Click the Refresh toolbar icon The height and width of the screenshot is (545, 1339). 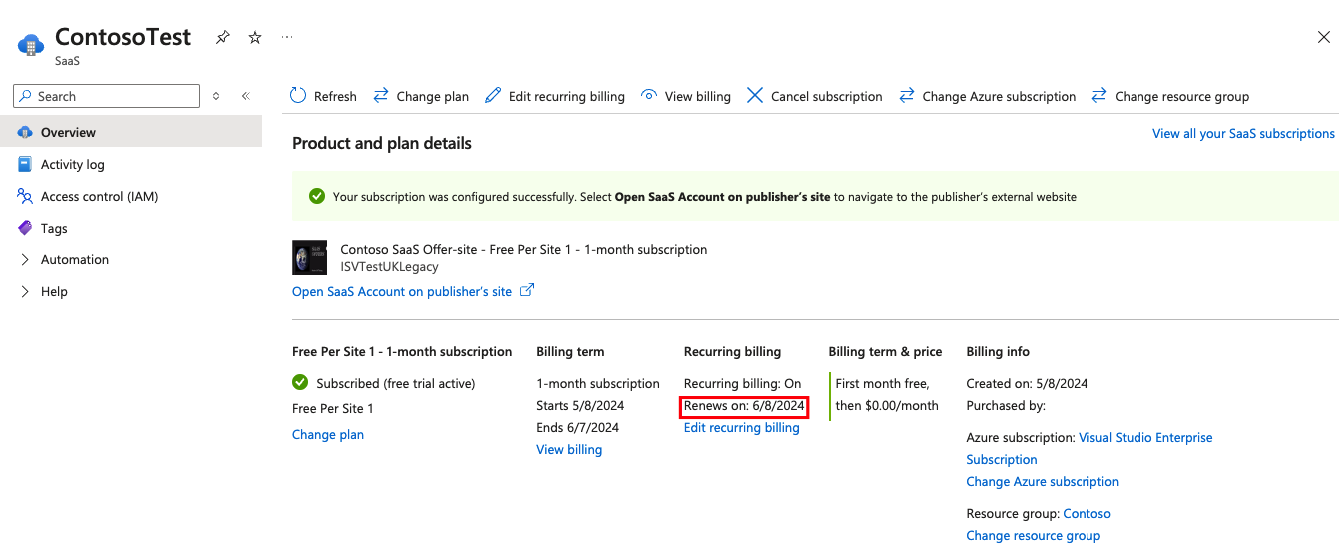coord(298,96)
